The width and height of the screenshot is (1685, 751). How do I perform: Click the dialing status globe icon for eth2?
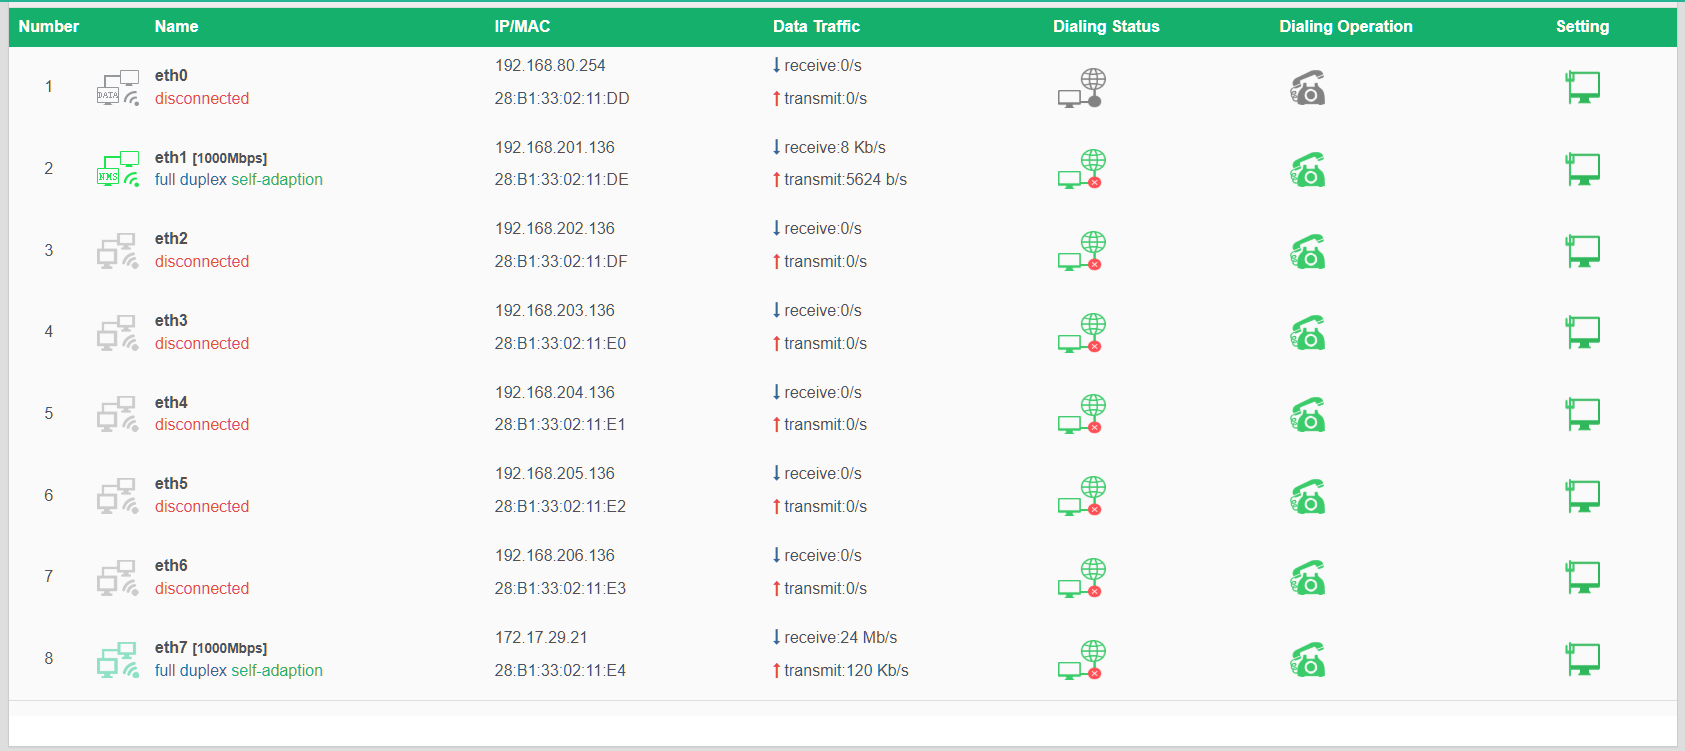(x=1082, y=251)
